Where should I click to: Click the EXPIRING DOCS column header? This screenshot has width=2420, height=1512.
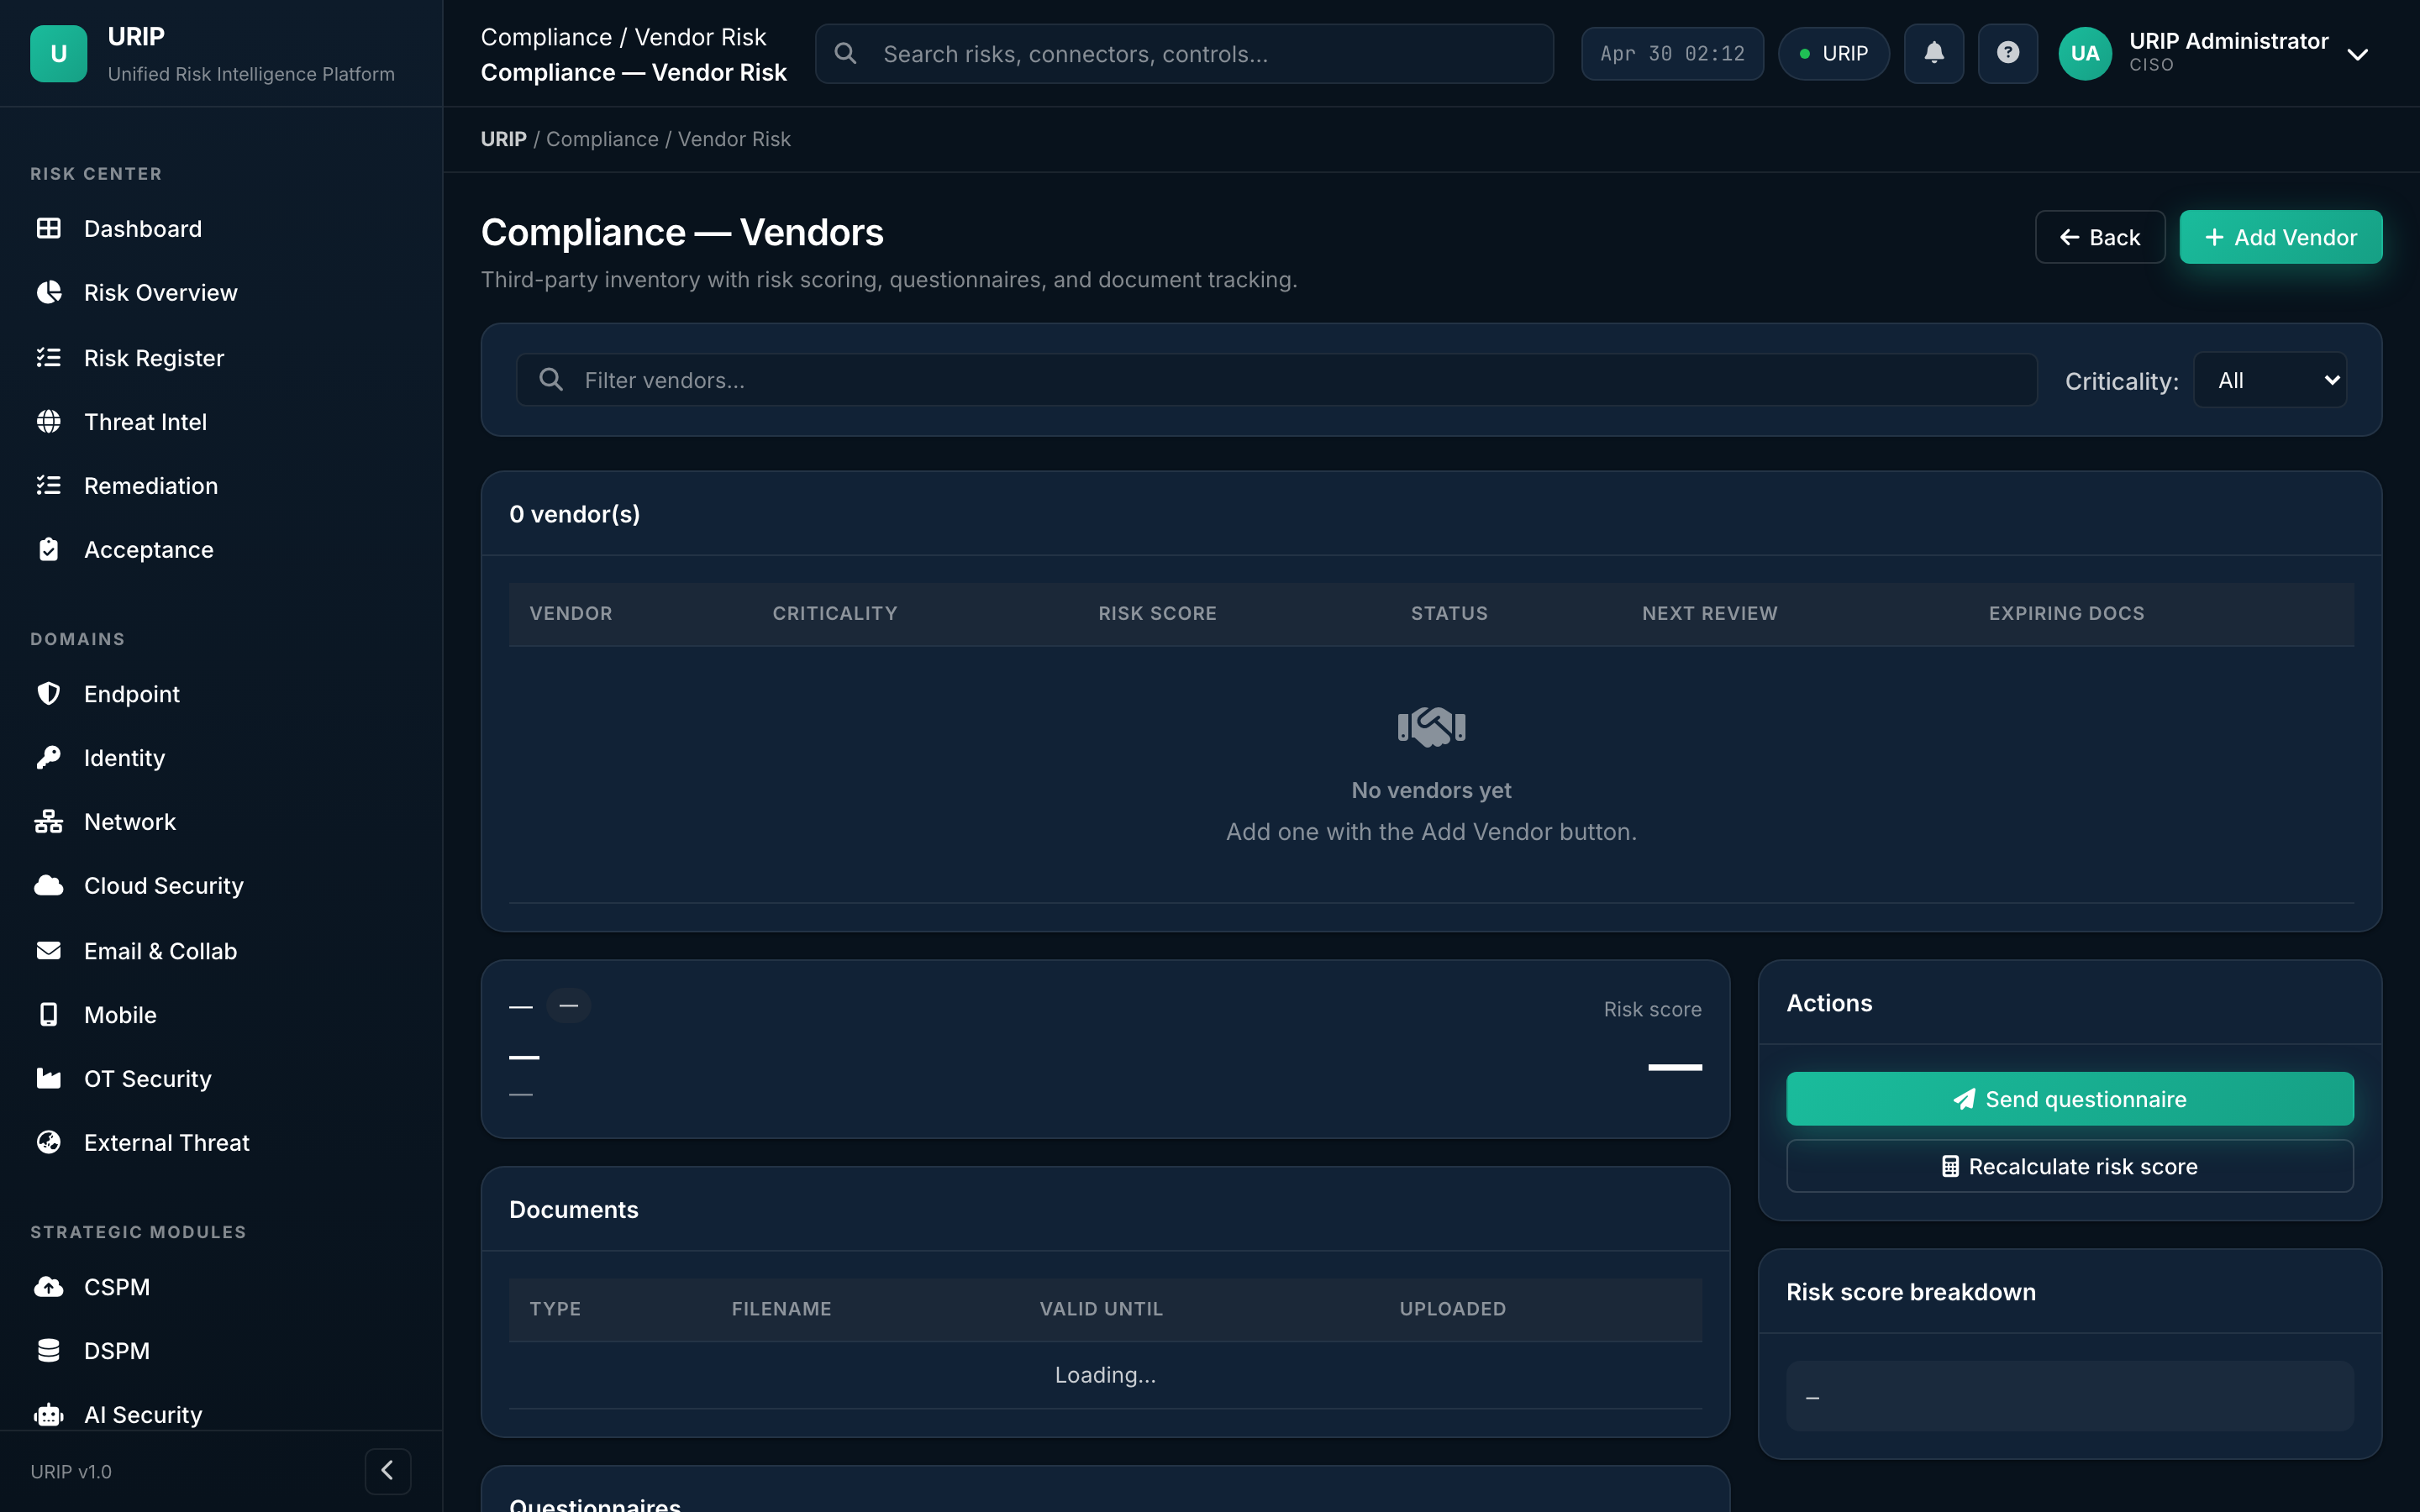[2066, 613]
